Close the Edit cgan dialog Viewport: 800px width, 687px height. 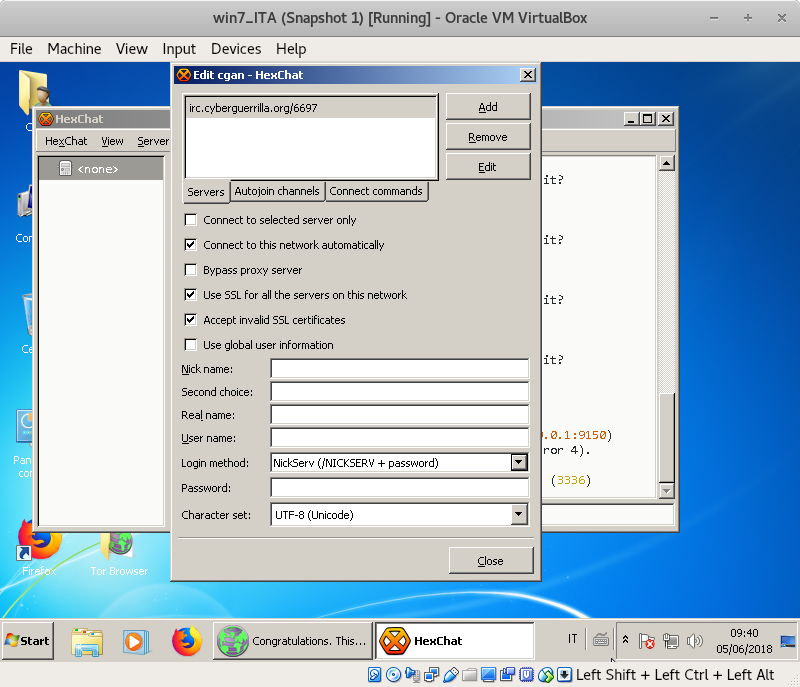pos(491,561)
